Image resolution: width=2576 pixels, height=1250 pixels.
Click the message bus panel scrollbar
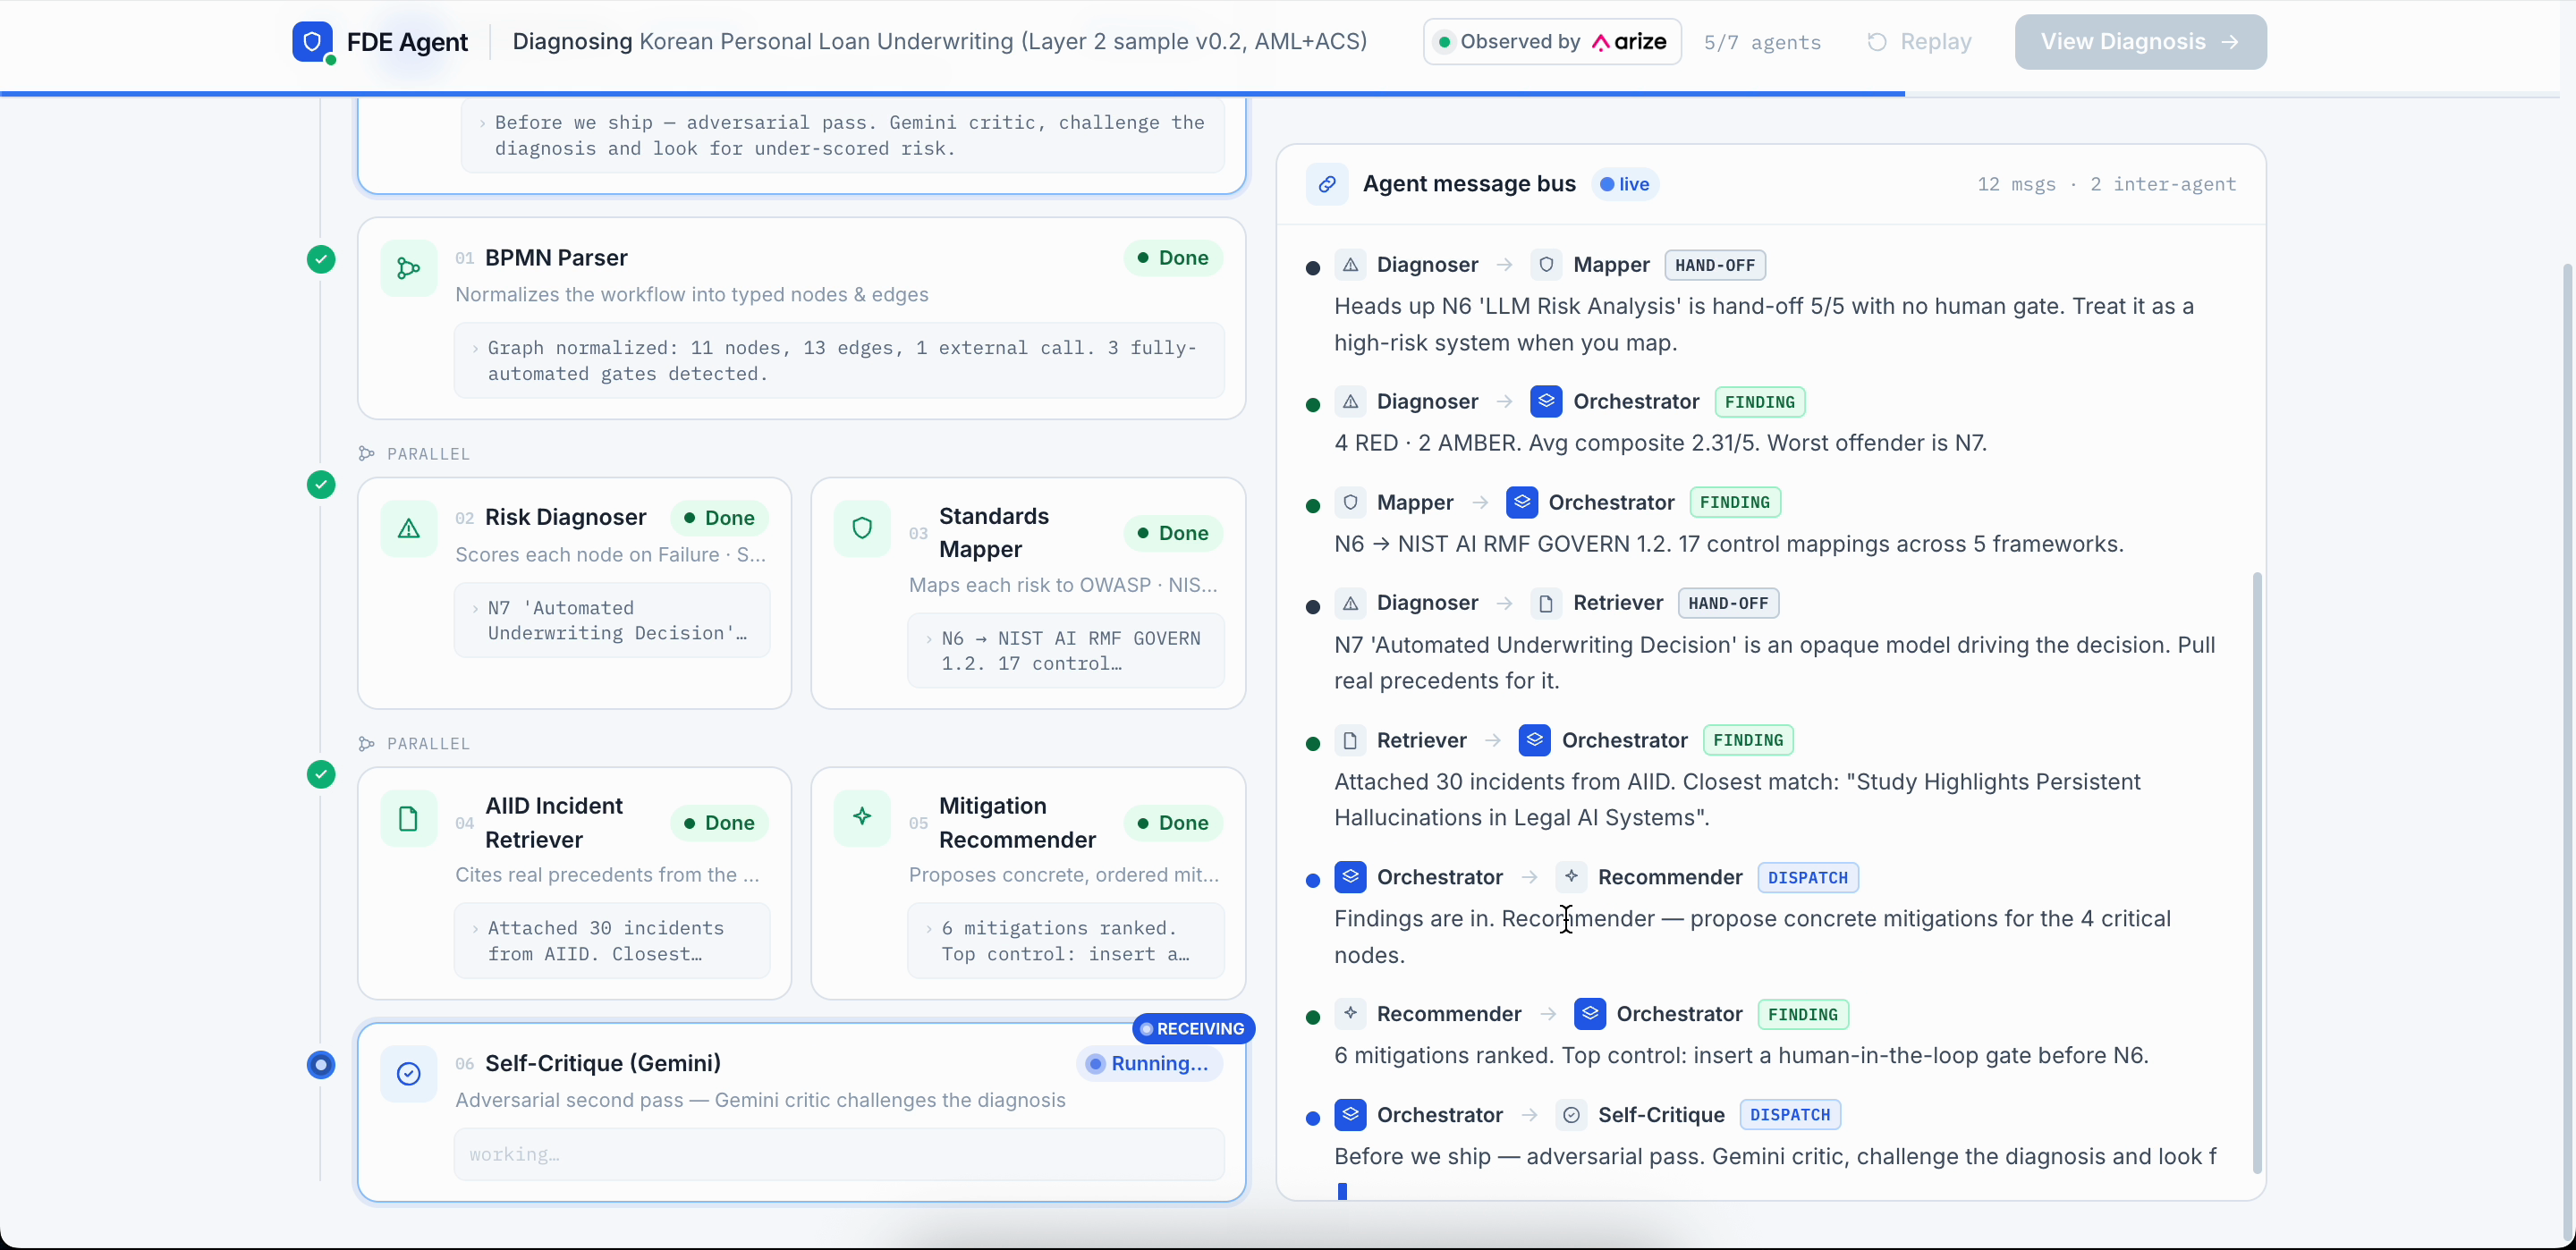coord(2256,872)
